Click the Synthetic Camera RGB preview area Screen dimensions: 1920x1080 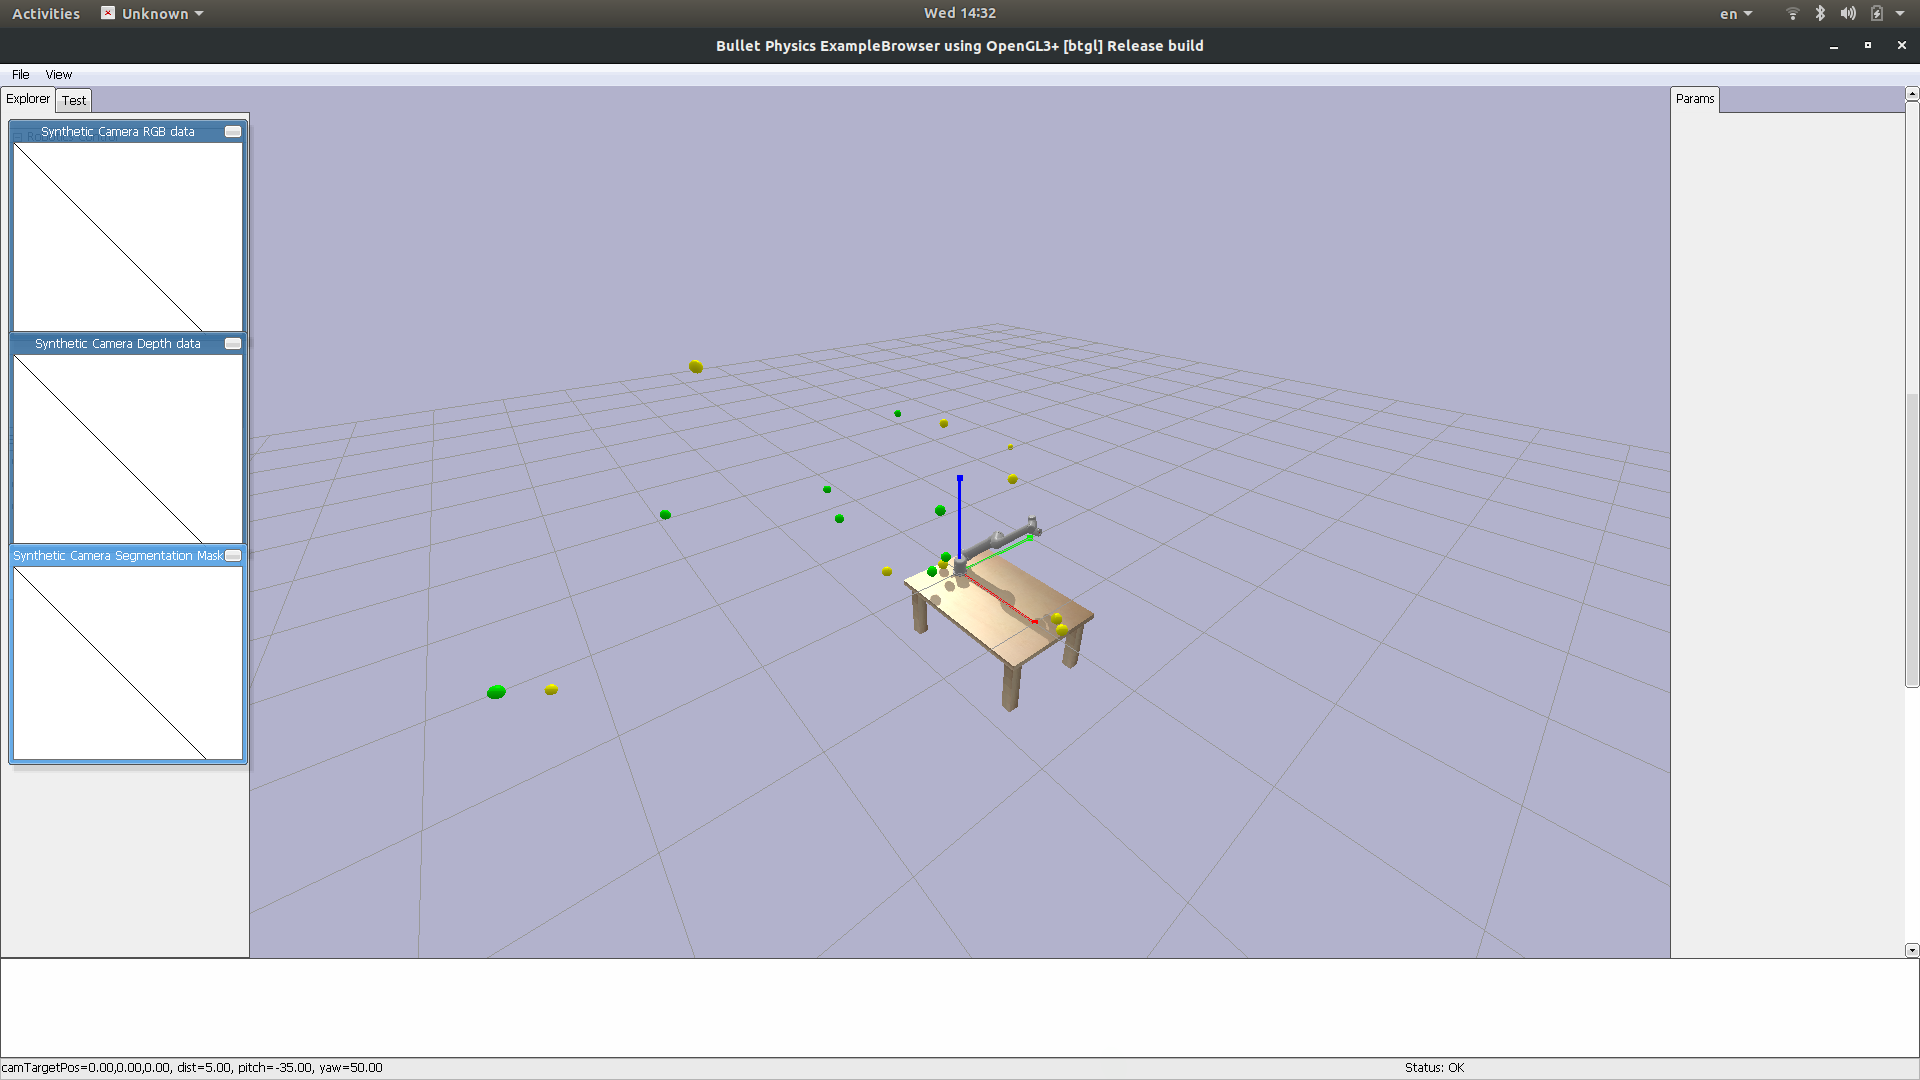coord(127,237)
